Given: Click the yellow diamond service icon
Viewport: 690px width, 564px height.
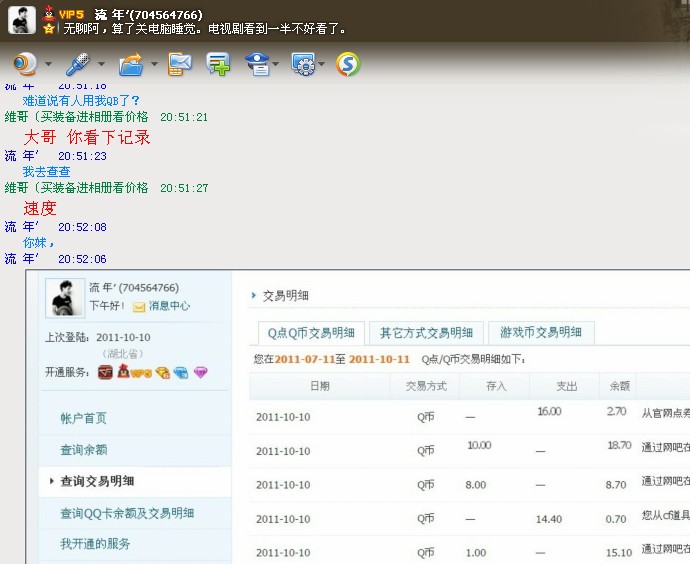Looking at the screenshot, I should 162,373.
